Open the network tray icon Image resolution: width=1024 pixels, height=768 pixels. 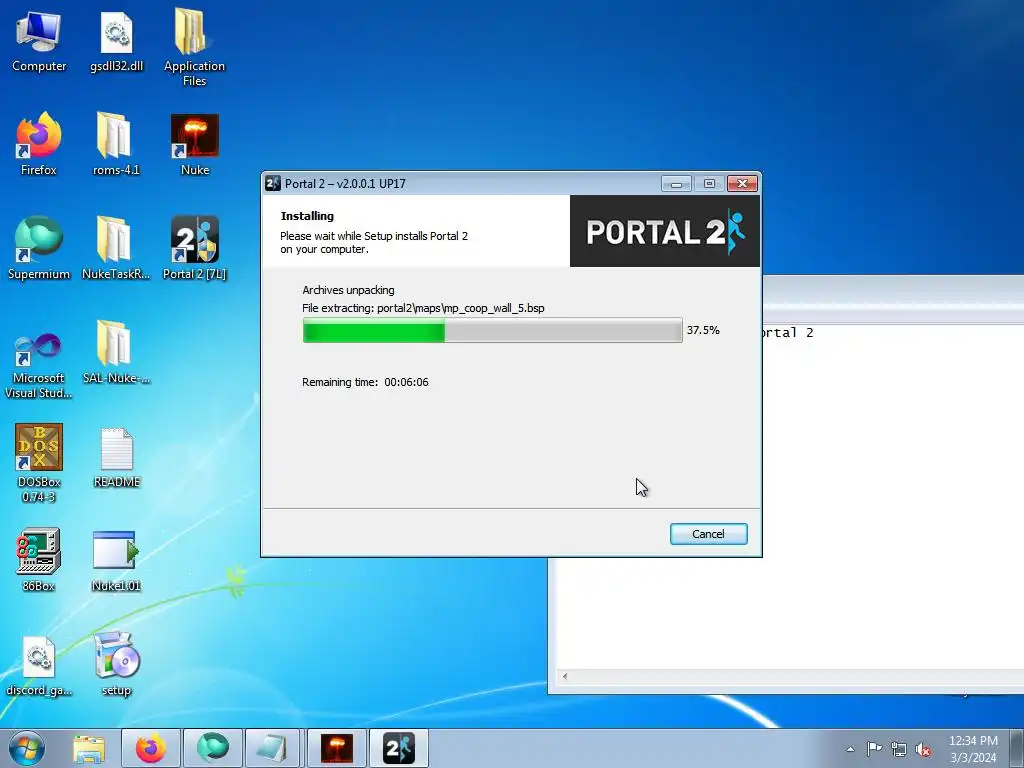coord(899,749)
